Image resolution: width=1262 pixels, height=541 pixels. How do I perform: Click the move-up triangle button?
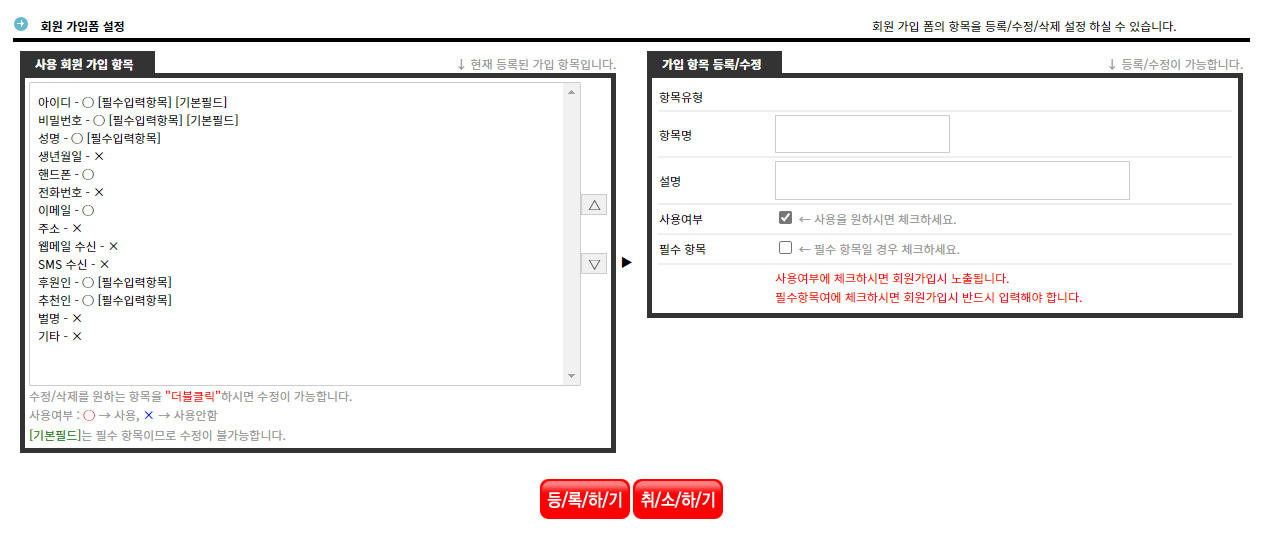click(594, 205)
